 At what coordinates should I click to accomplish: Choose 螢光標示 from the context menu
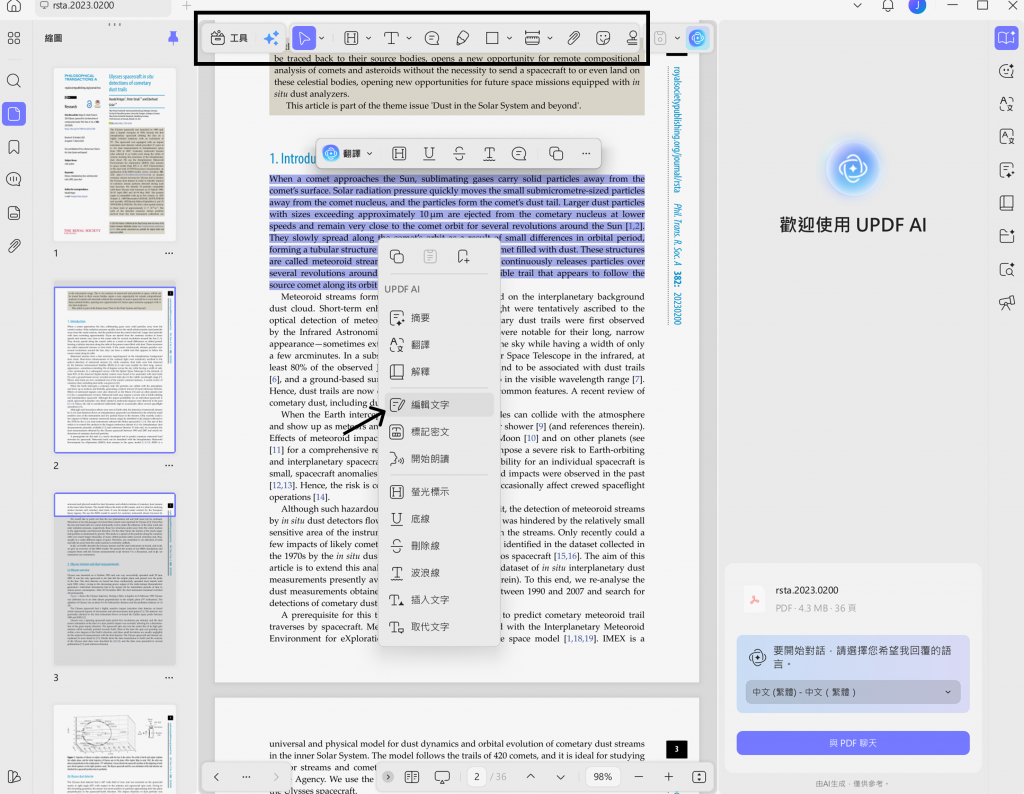pyautogui.click(x=439, y=492)
